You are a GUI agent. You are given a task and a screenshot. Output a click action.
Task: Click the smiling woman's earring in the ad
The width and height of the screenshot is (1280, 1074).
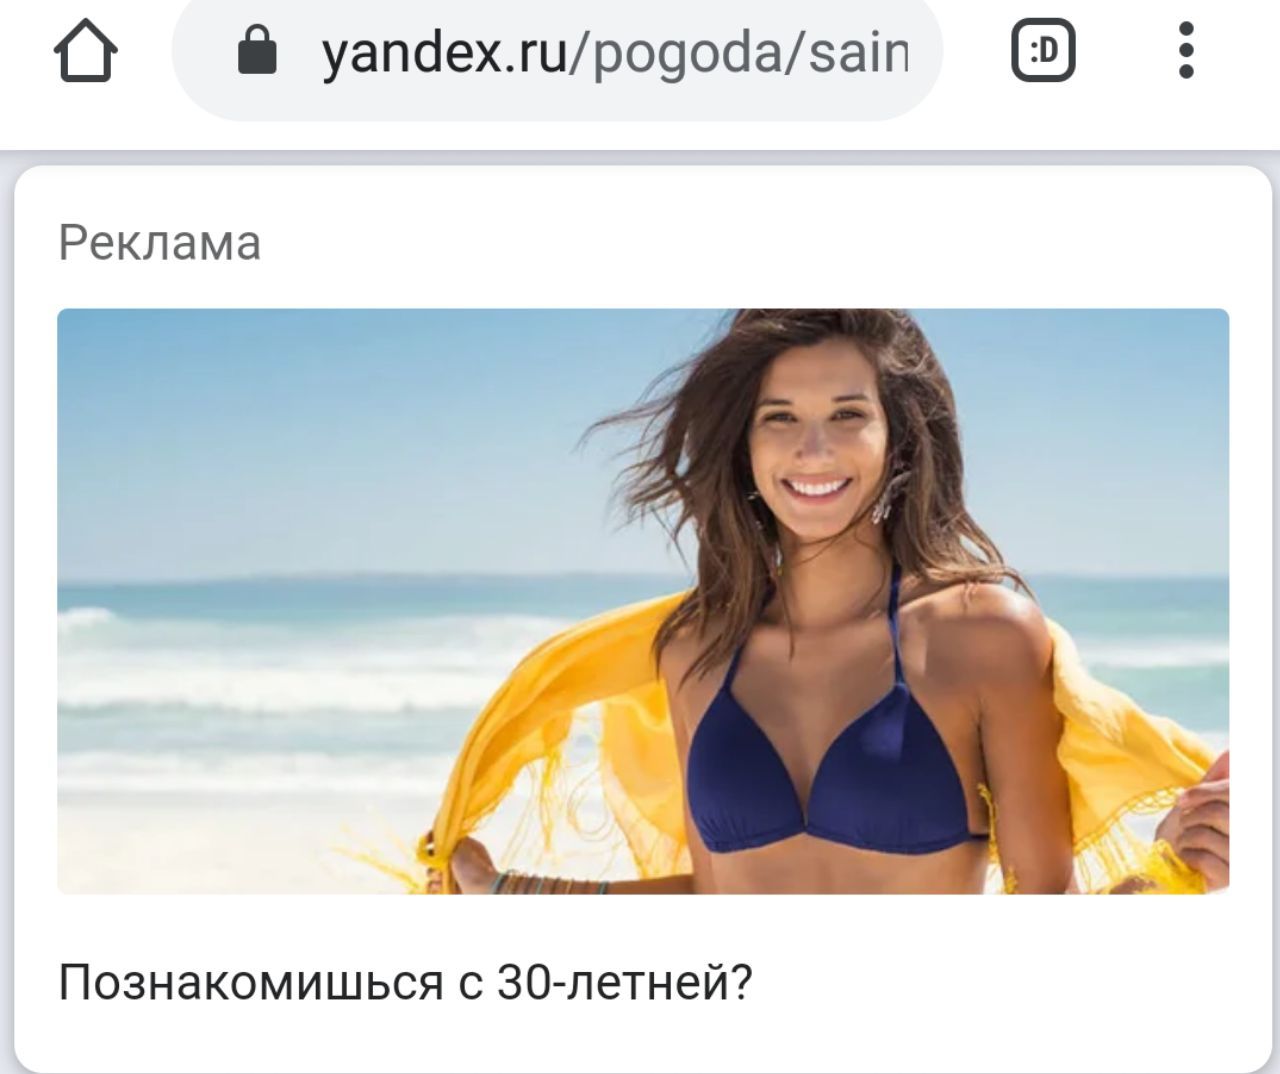tap(884, 500)
